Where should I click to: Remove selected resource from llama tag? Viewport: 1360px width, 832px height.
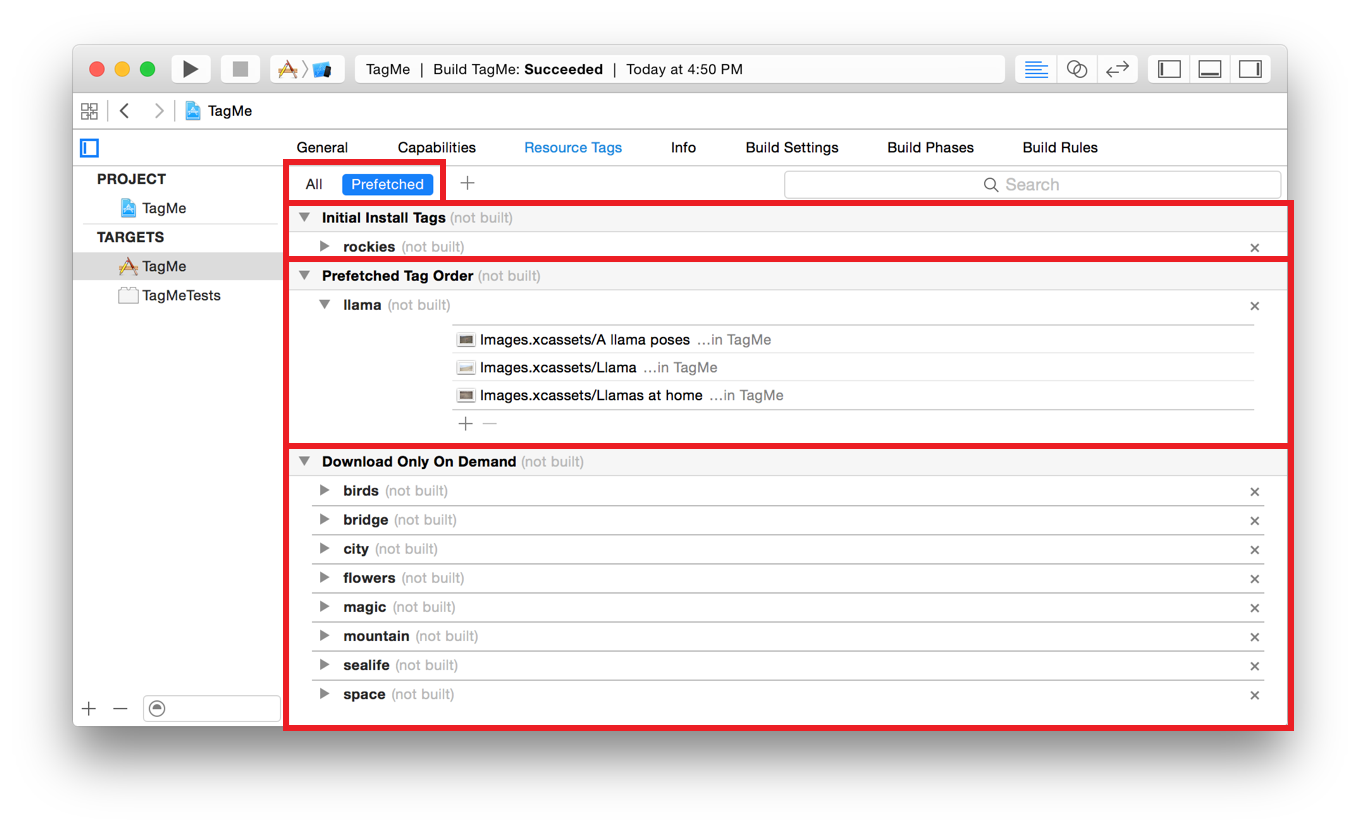tap(489, 424)
